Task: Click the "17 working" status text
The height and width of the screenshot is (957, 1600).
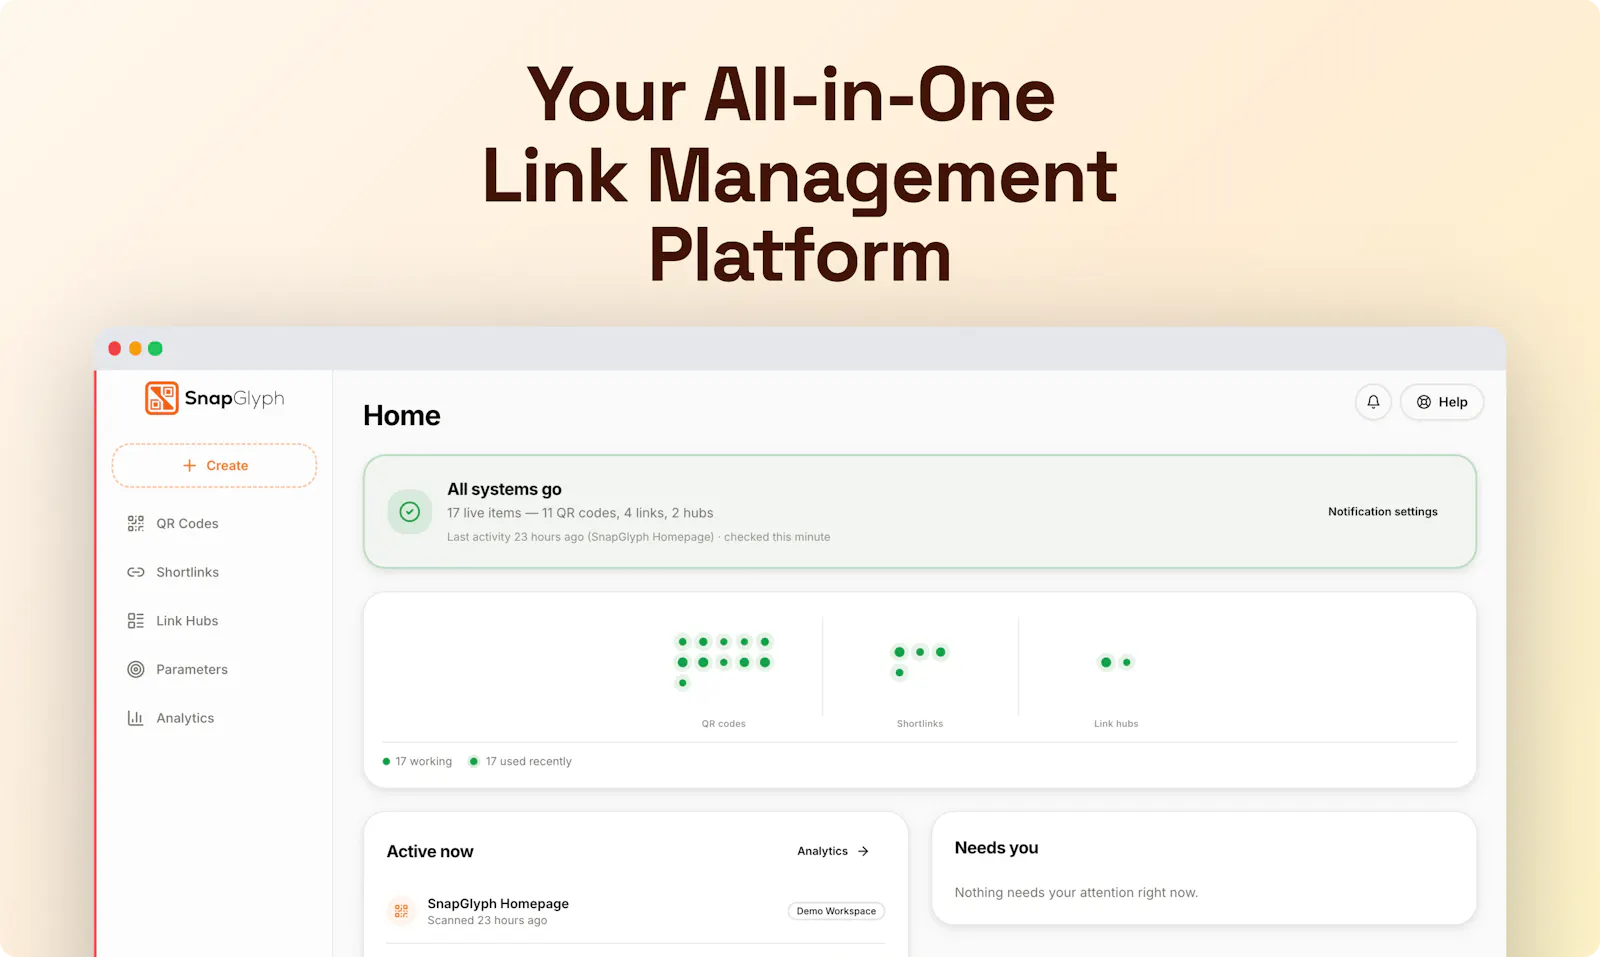Action: pyautogui.click(x=423, y=762)
